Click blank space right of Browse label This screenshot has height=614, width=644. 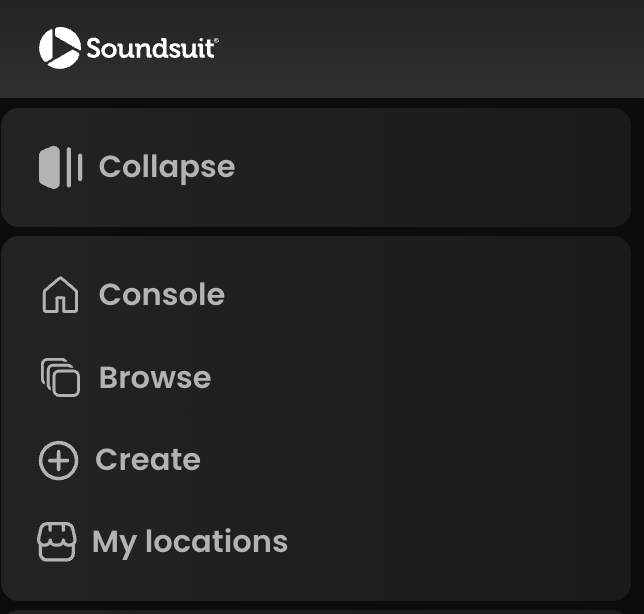[430, 378]
